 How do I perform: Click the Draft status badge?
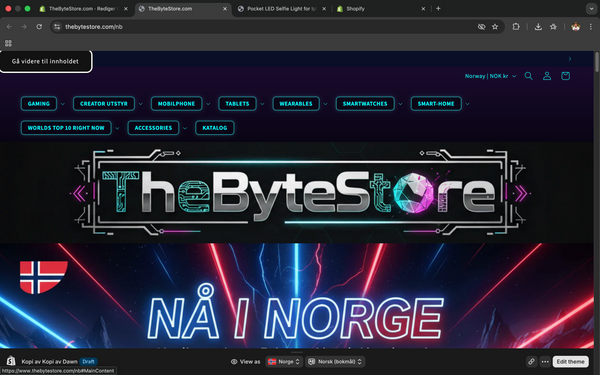(88, 361)
